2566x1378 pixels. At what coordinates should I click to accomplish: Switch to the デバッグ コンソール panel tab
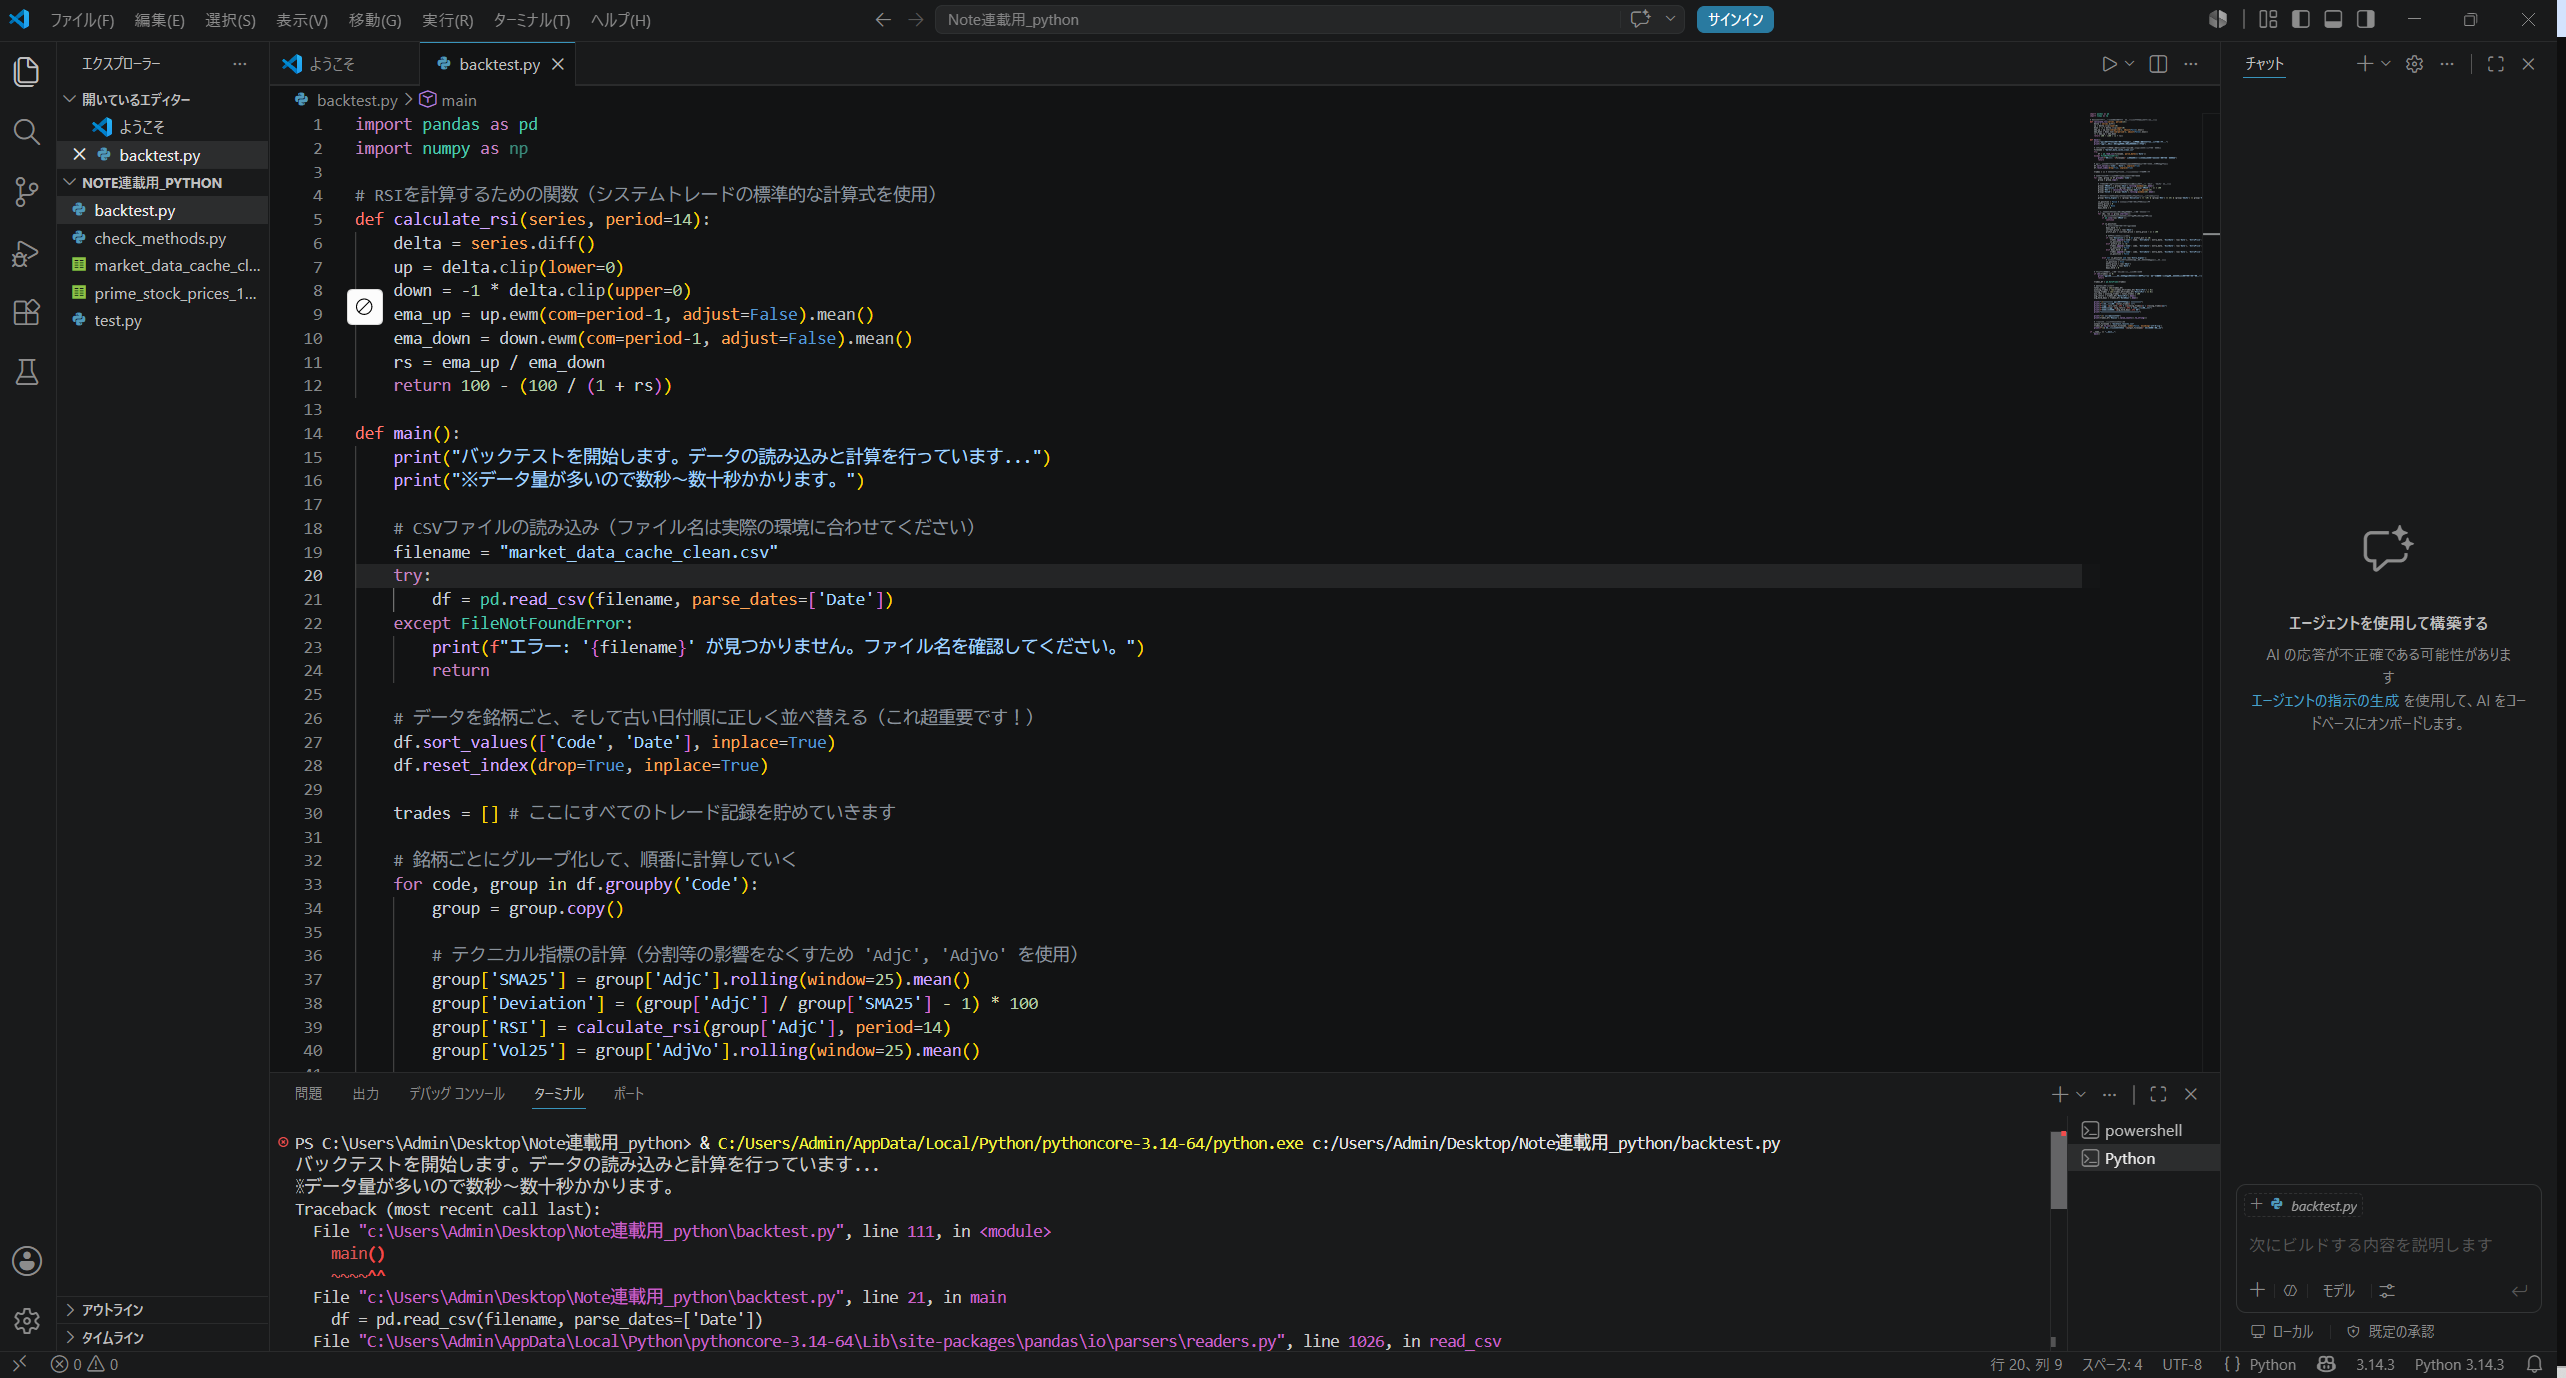pyautogui.click(x=456, y=1094)
